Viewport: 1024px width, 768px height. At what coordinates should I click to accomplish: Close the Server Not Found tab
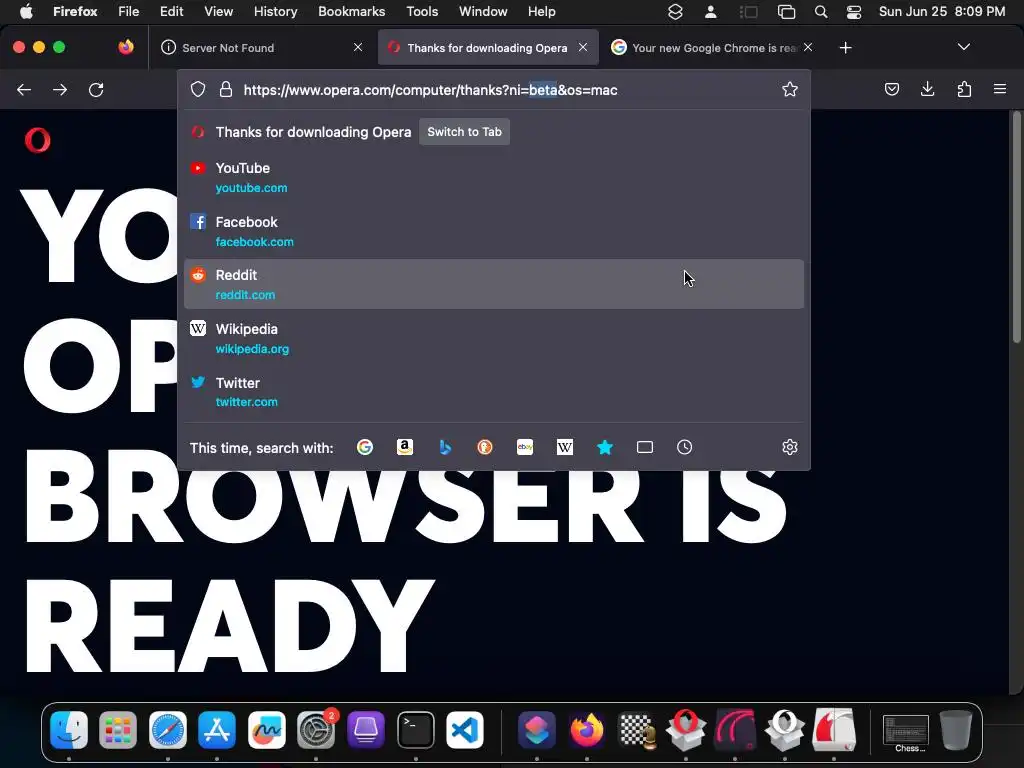(358, 47)
